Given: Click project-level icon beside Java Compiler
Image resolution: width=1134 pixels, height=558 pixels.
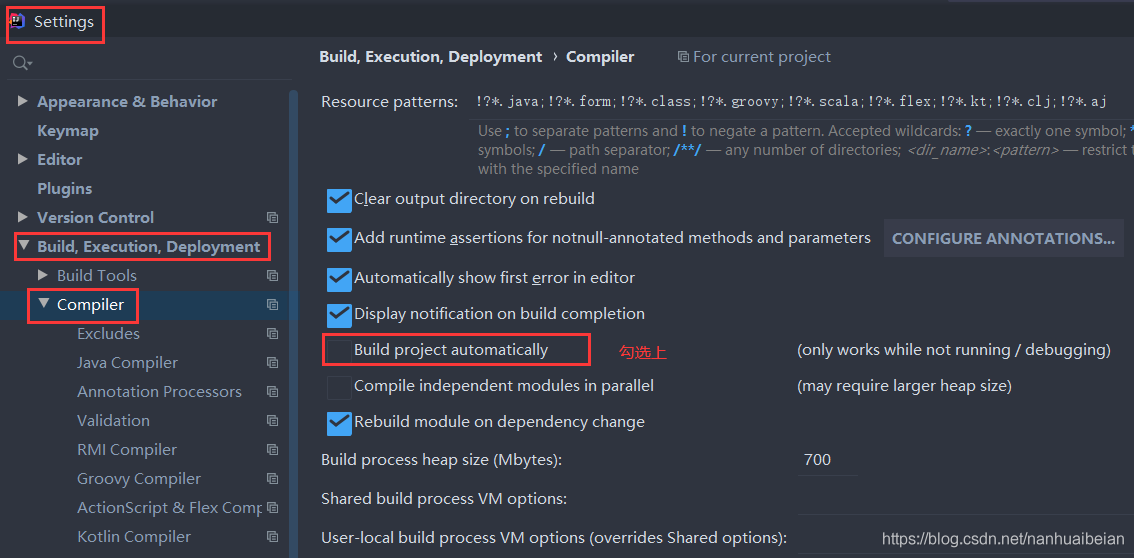Looking at the screenshot, I should 272,363.
